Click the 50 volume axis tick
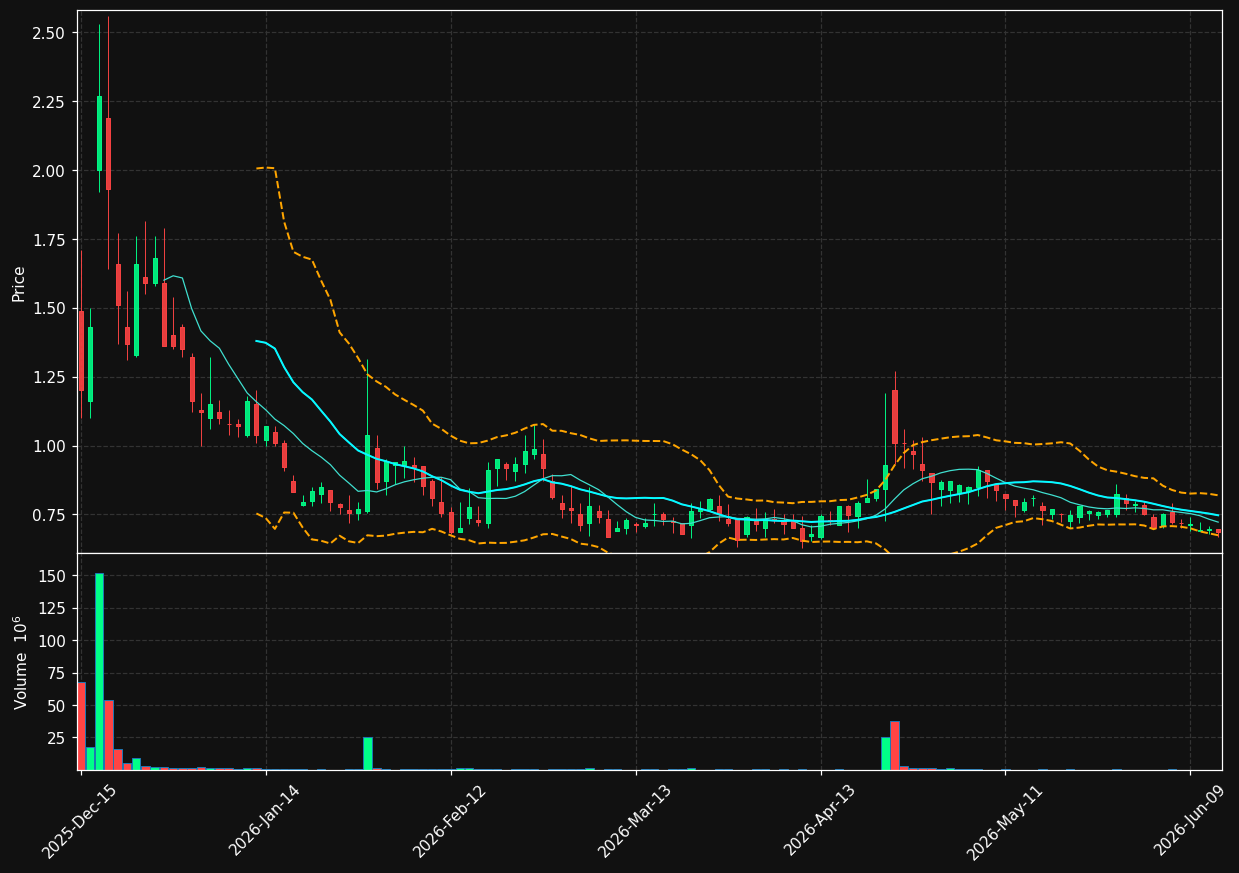 pos(57,706)
